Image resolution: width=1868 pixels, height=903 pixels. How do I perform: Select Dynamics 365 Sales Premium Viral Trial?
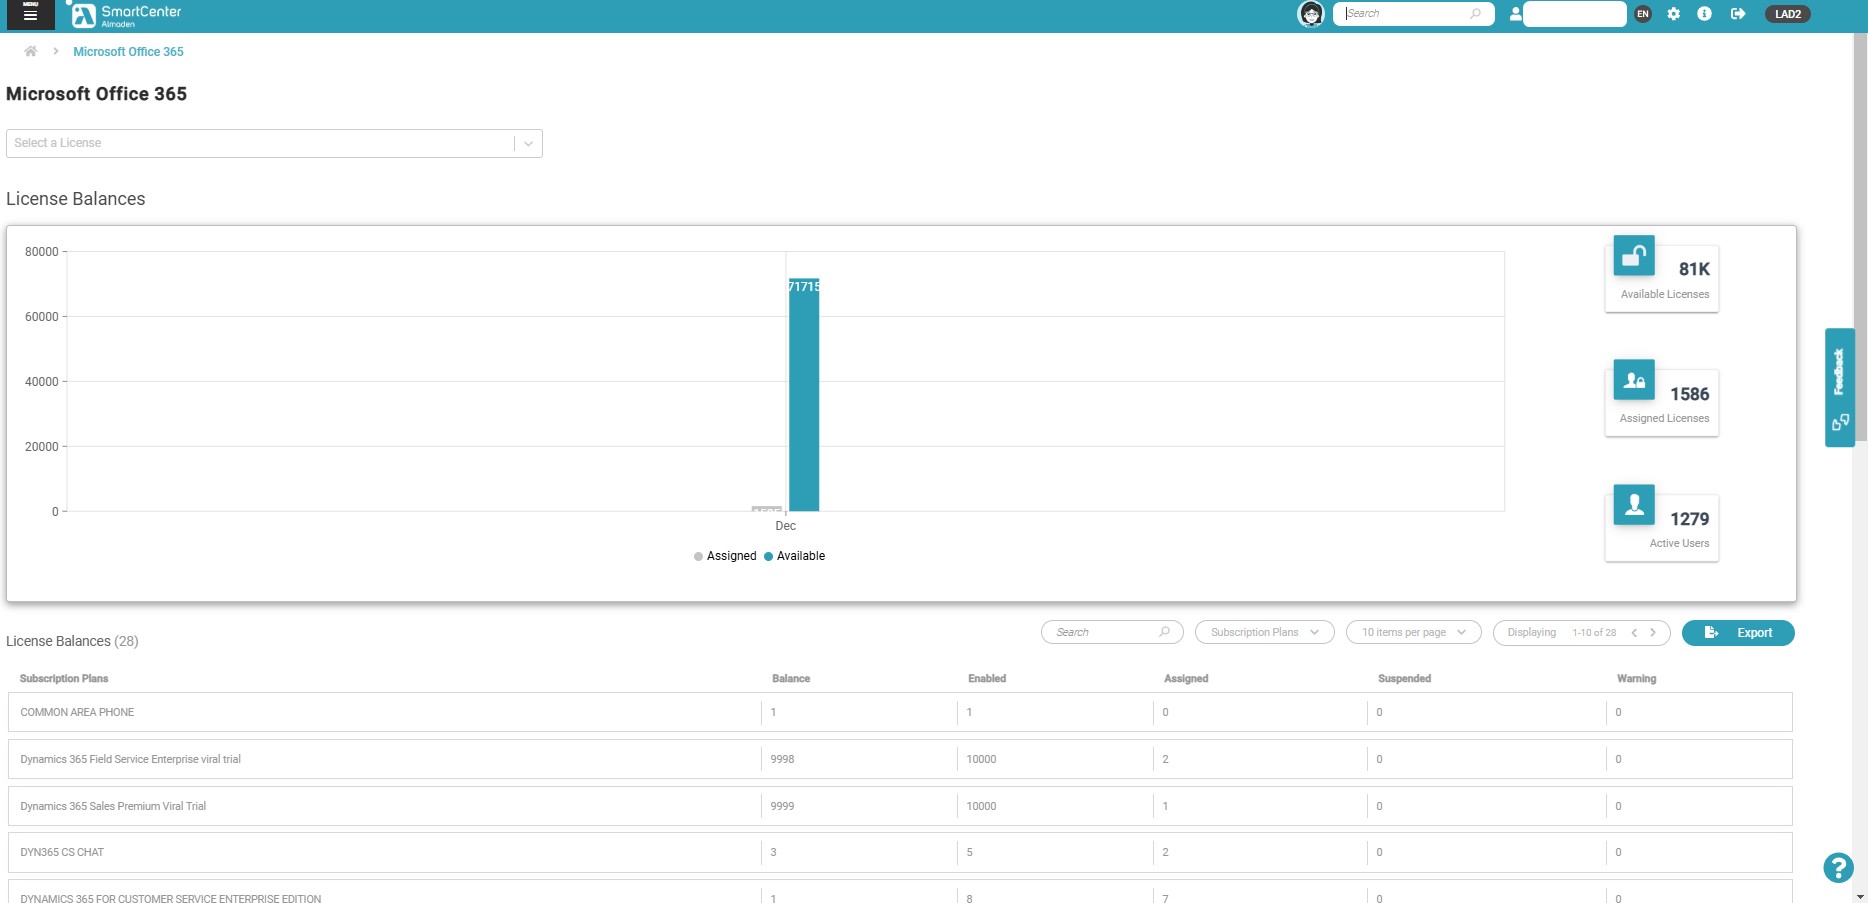tap(900, 806)
